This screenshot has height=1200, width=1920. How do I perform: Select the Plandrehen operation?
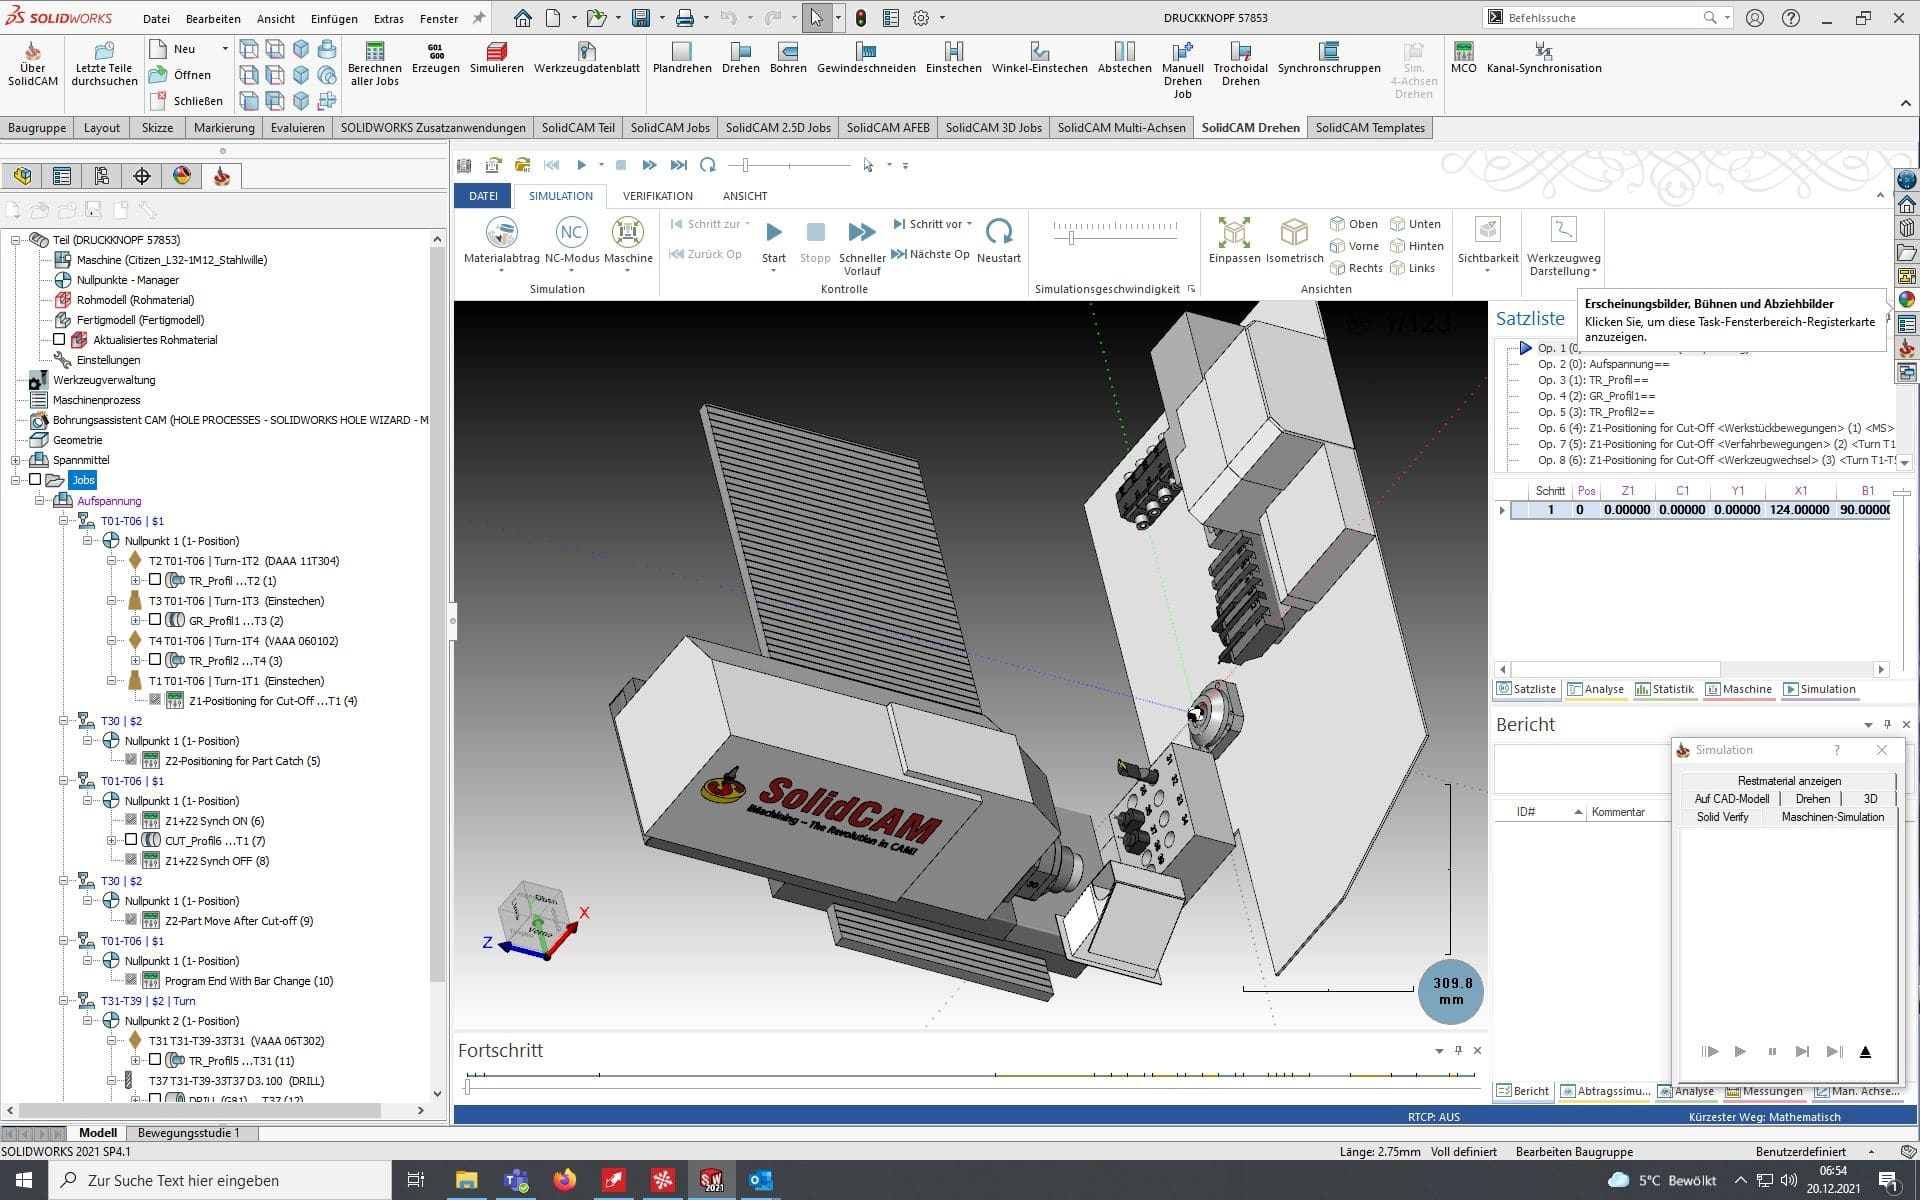tap(682, 58)
